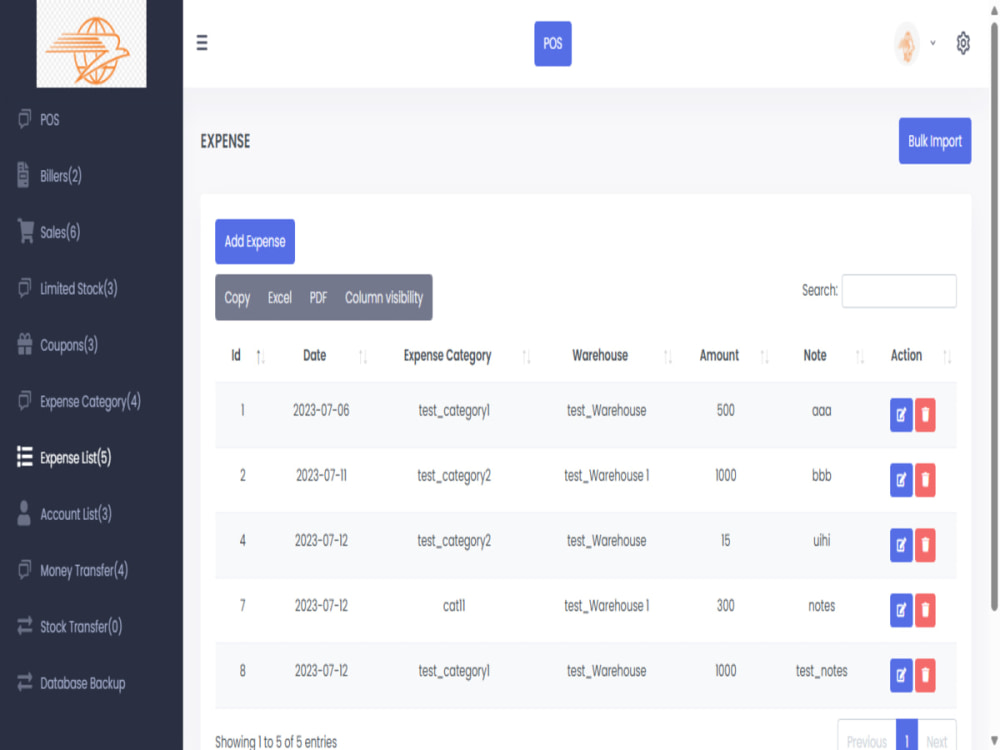1000x750 pixels.
Task: Click the Stock Transfer arrows icon
Action: pos(24,626)
